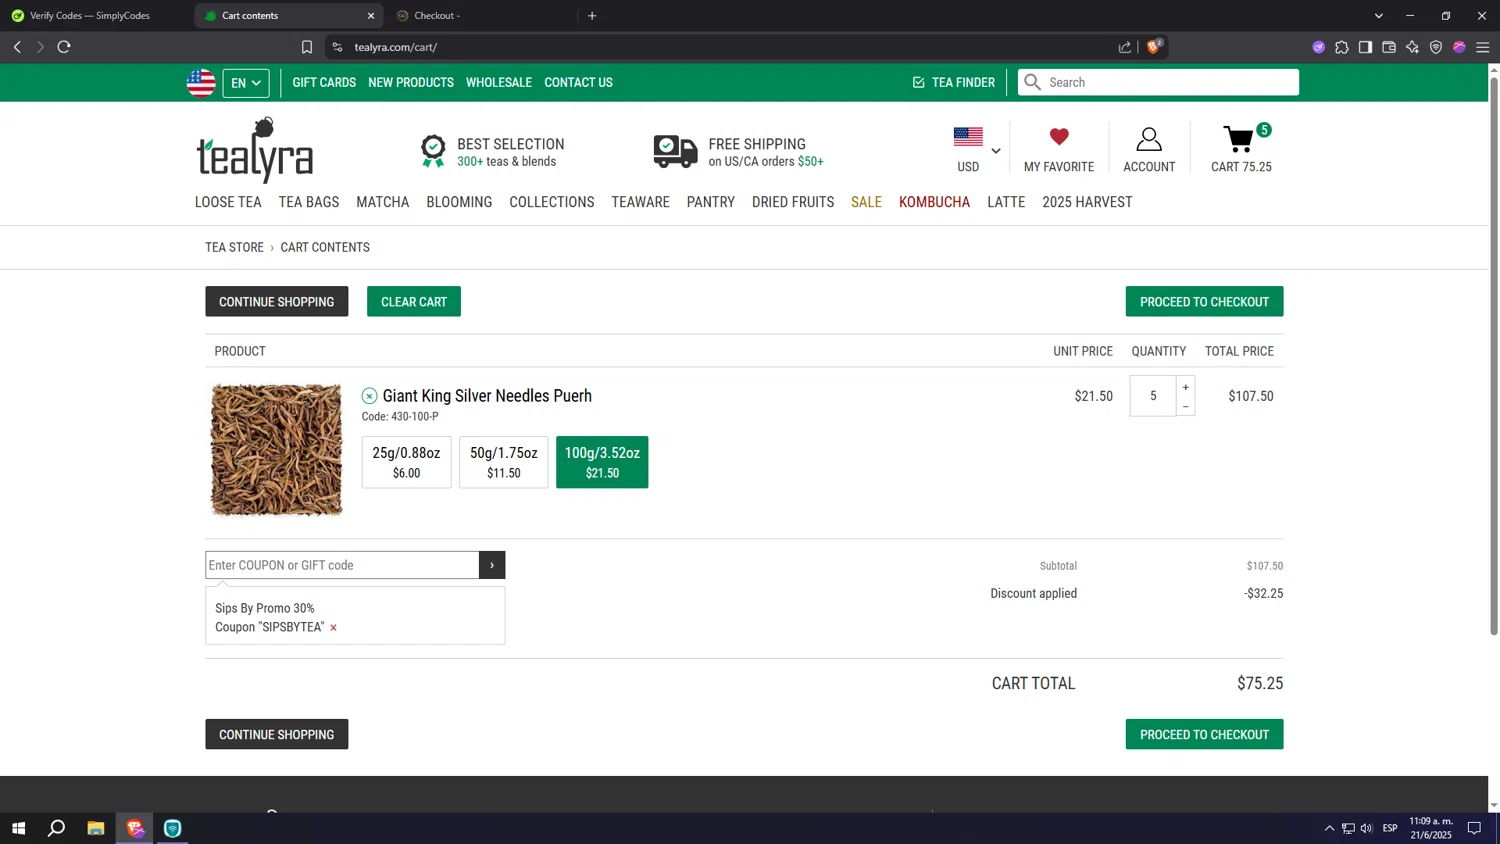Open browser hamburger menu
Image resolution: width=1500 pixels, height=844 pixels.
coord(1483,47)
